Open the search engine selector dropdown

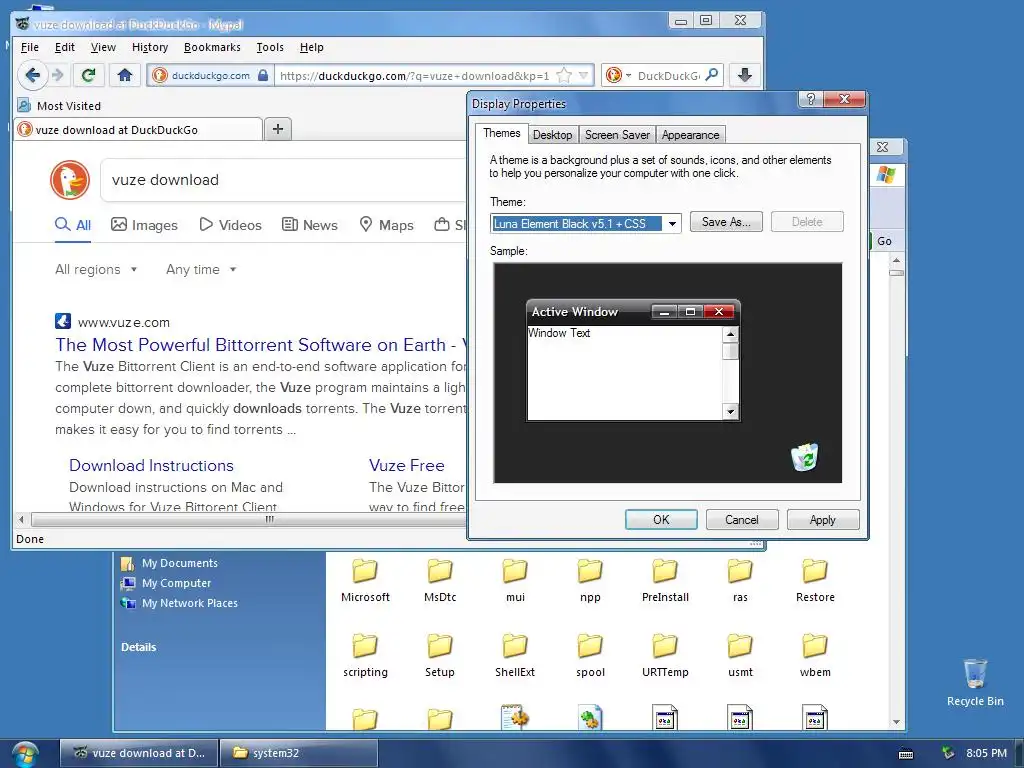[x=629, y=76]
